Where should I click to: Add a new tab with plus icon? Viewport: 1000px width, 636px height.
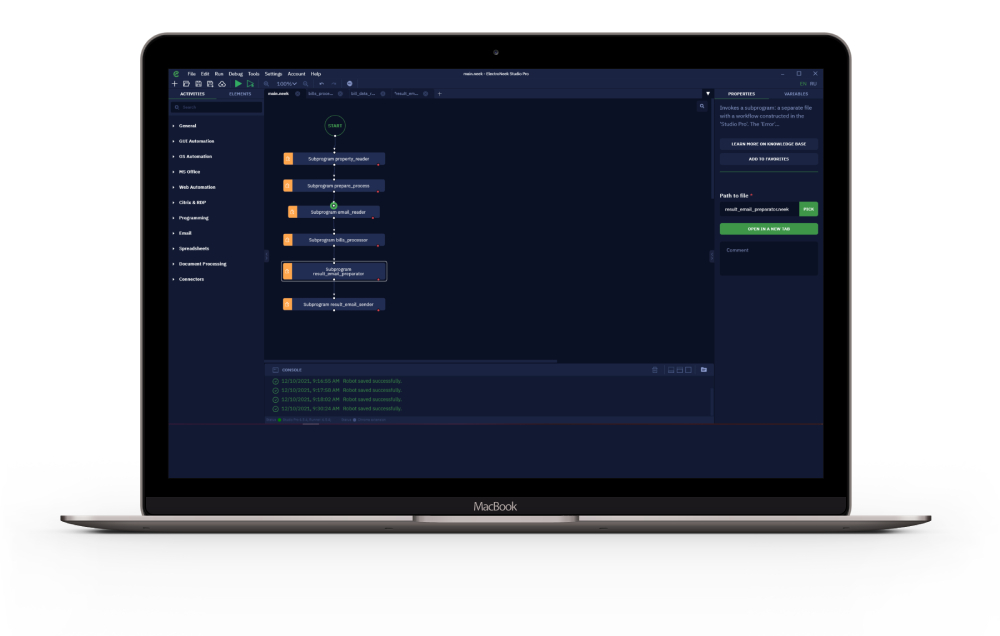(x=439, y=94)
